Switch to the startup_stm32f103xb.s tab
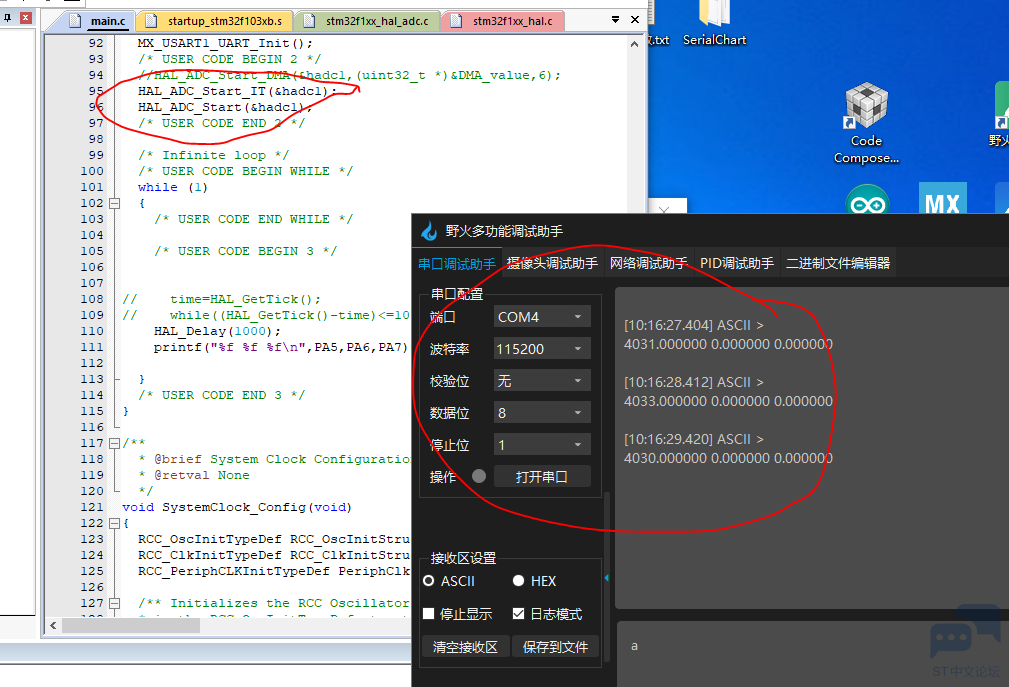 coord(216,21)
